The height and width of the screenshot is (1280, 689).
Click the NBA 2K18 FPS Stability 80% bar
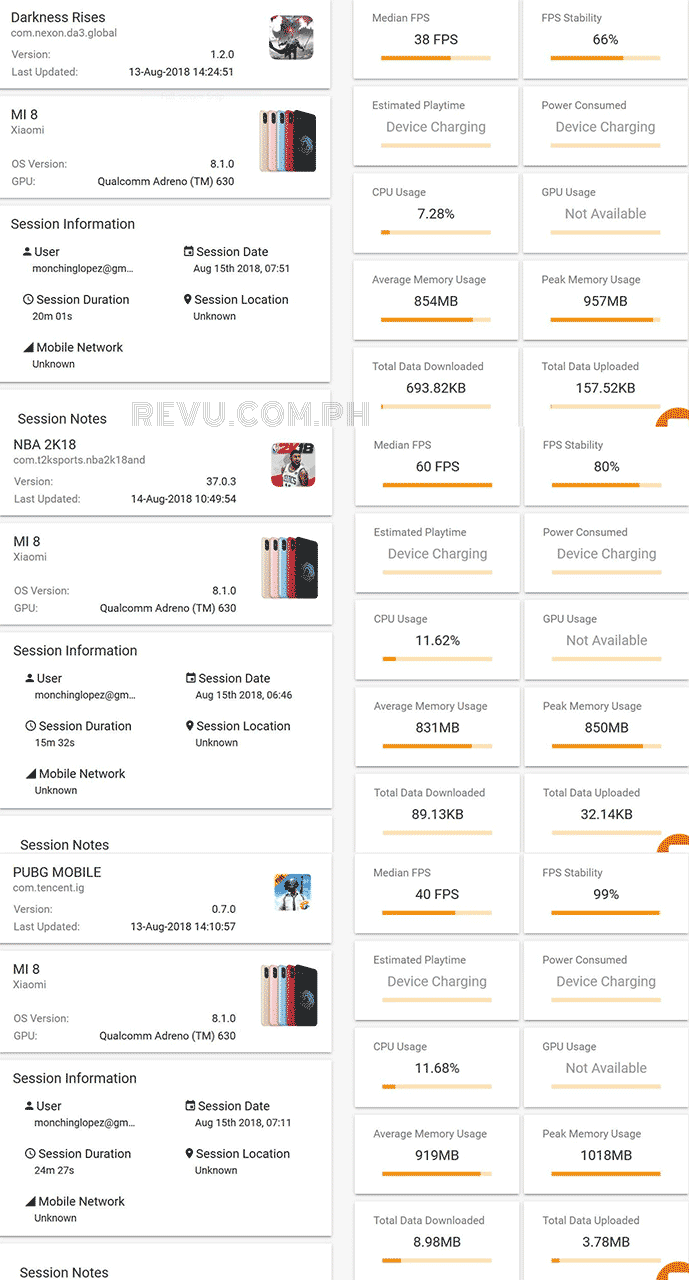[606, 485]
